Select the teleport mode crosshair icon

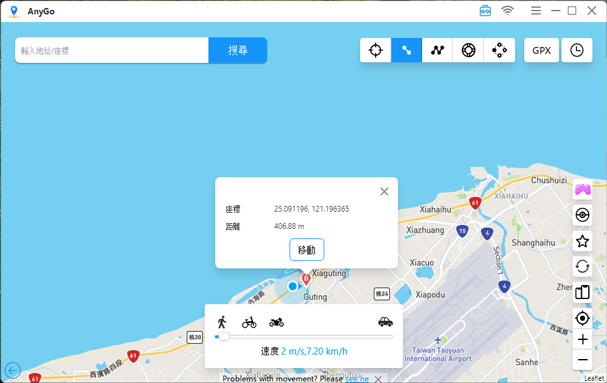pos(376,50)
